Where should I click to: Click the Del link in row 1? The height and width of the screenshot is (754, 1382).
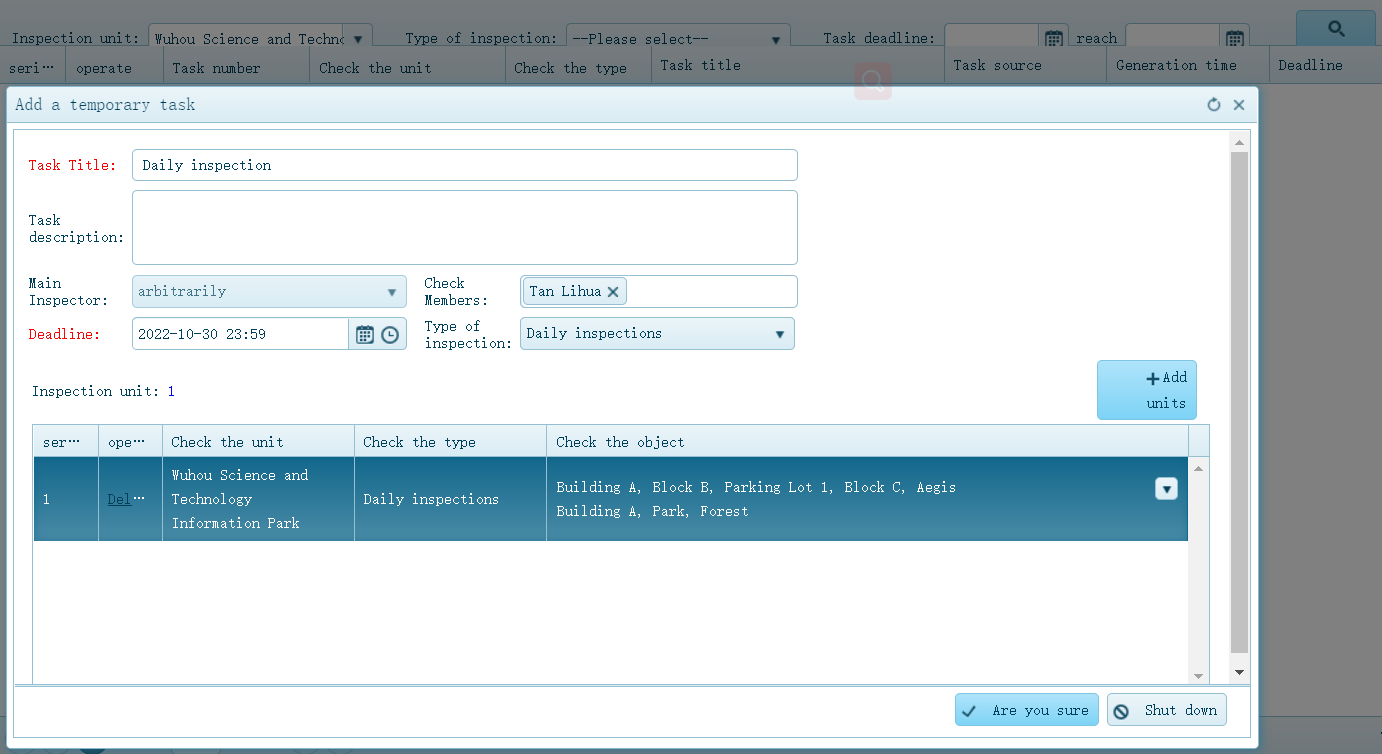tap(119, 499)
